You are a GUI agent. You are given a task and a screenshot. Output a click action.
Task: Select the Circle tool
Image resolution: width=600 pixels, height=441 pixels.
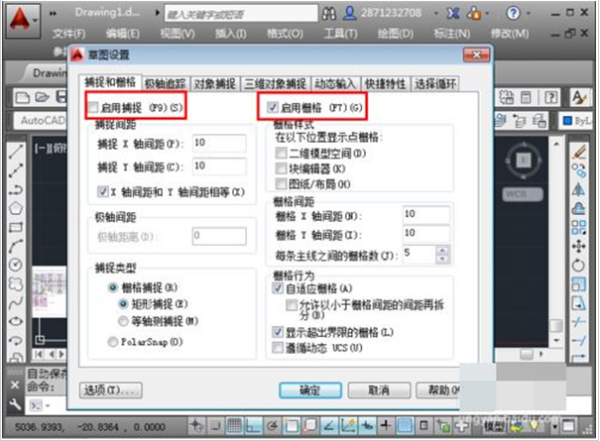pos(16,265)
